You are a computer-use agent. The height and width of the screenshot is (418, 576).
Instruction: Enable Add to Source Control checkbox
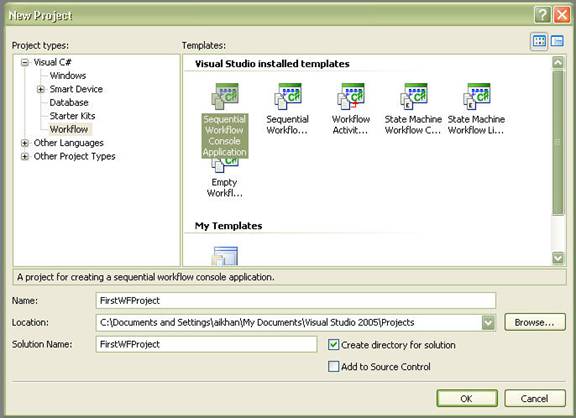(334, 367)
